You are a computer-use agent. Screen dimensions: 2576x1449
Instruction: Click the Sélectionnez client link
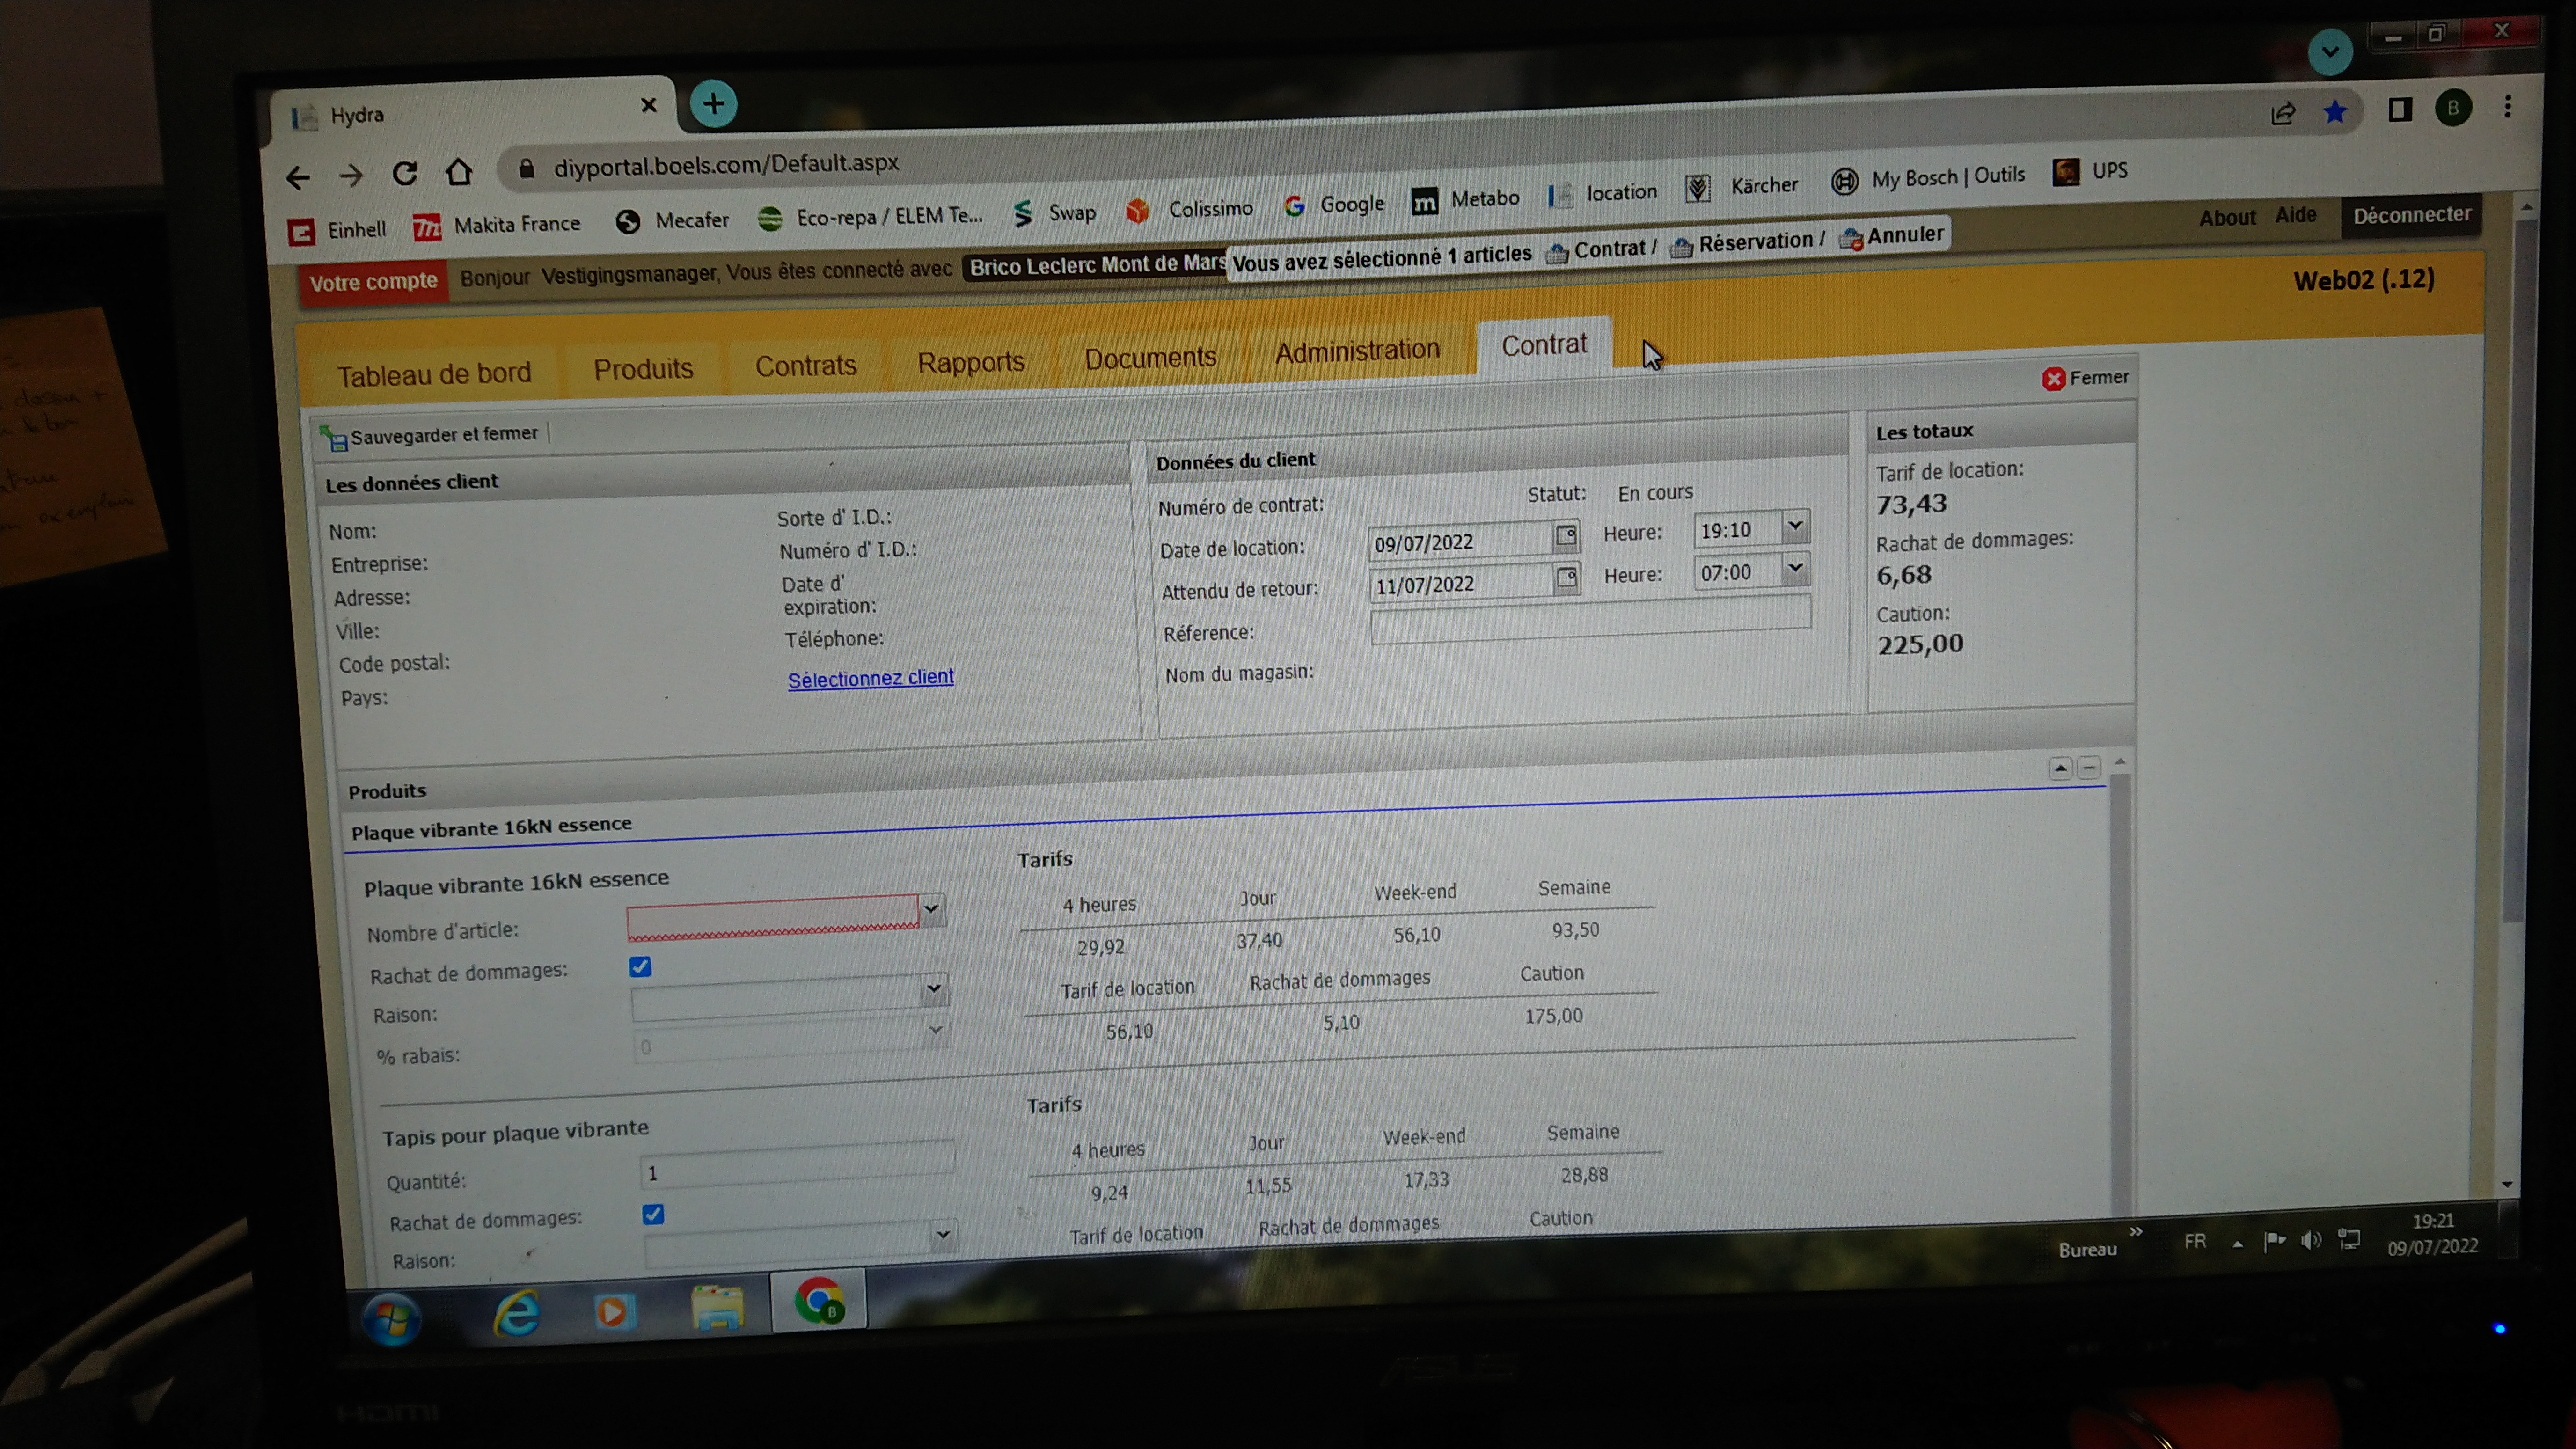coord(870,678)
